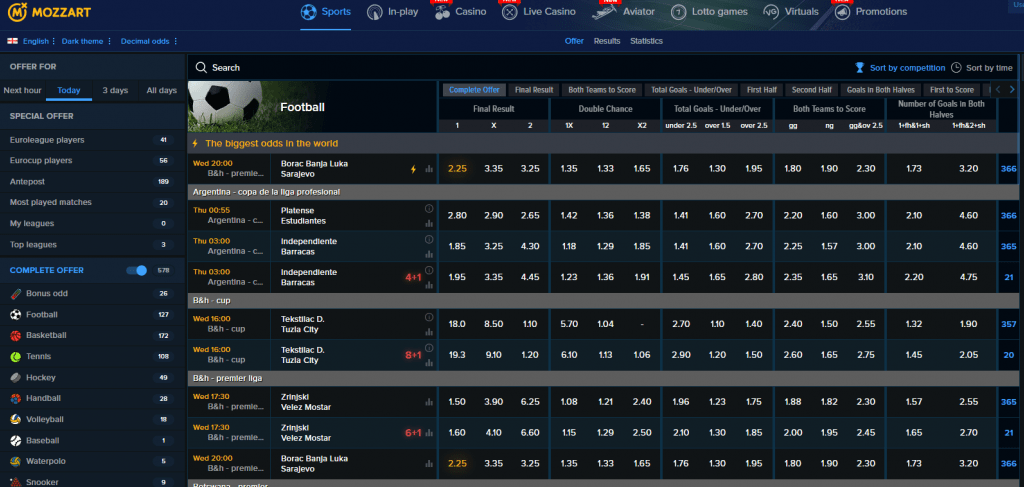Filter offer by 3 days

[x=115, y=90]
